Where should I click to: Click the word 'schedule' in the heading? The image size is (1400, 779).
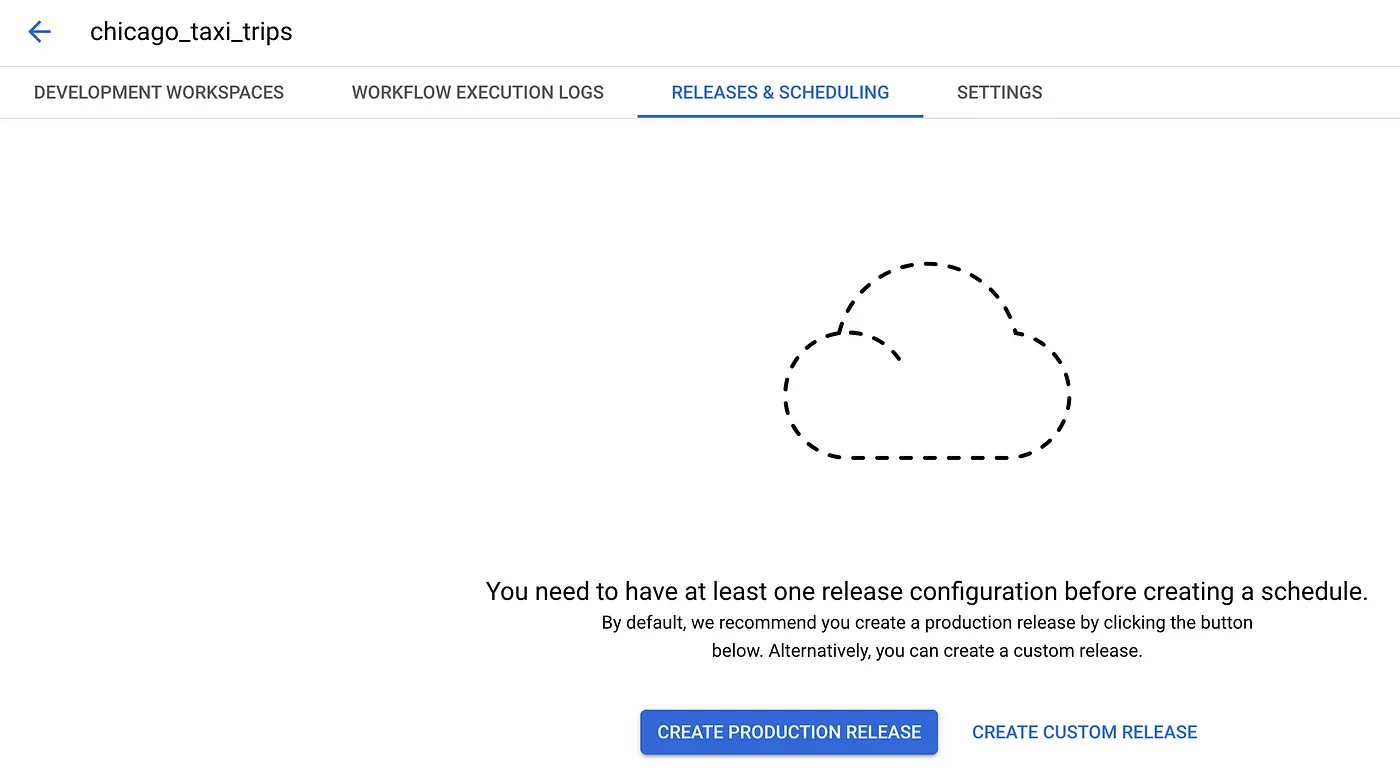(x=1319, y=591)
